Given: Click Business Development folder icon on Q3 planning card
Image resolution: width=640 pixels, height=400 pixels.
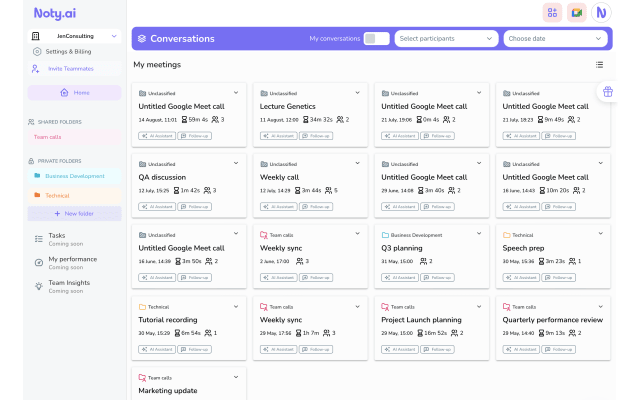Looking at the screenshot, I should point(385,235).
